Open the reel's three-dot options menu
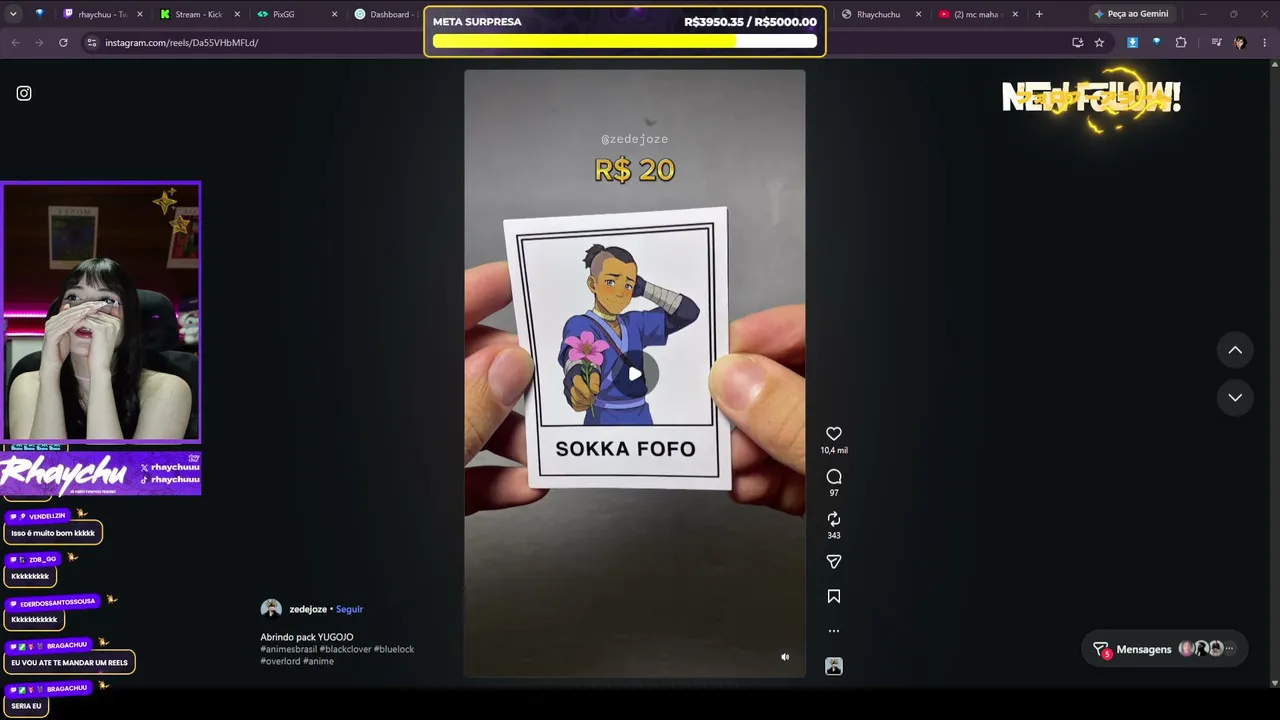 (834, 631)
